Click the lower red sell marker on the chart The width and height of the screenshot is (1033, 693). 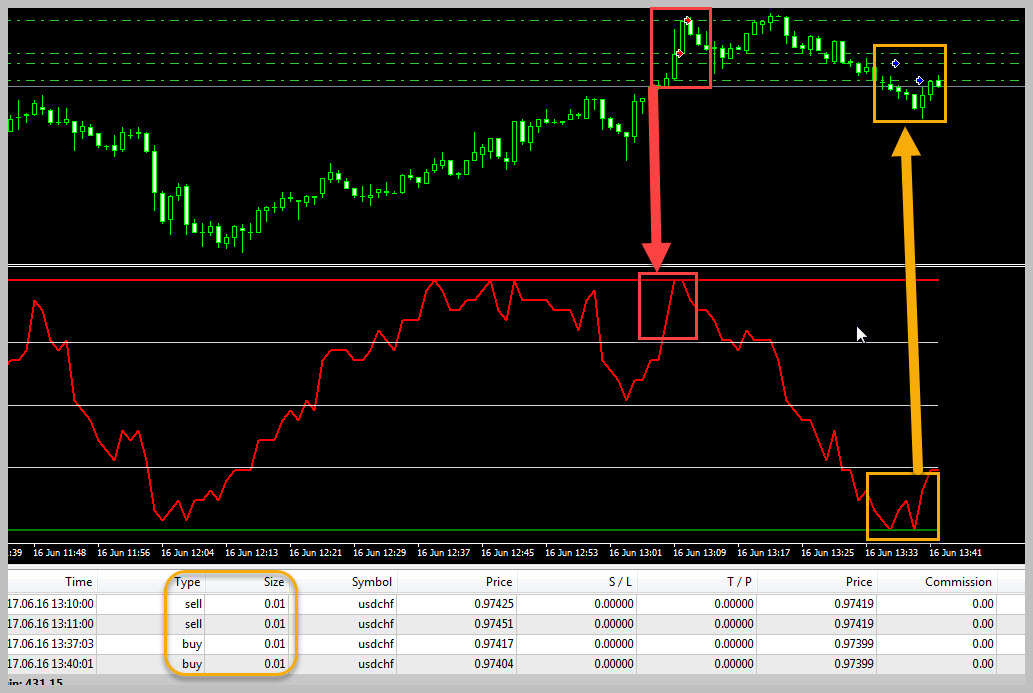coord(679,53)
